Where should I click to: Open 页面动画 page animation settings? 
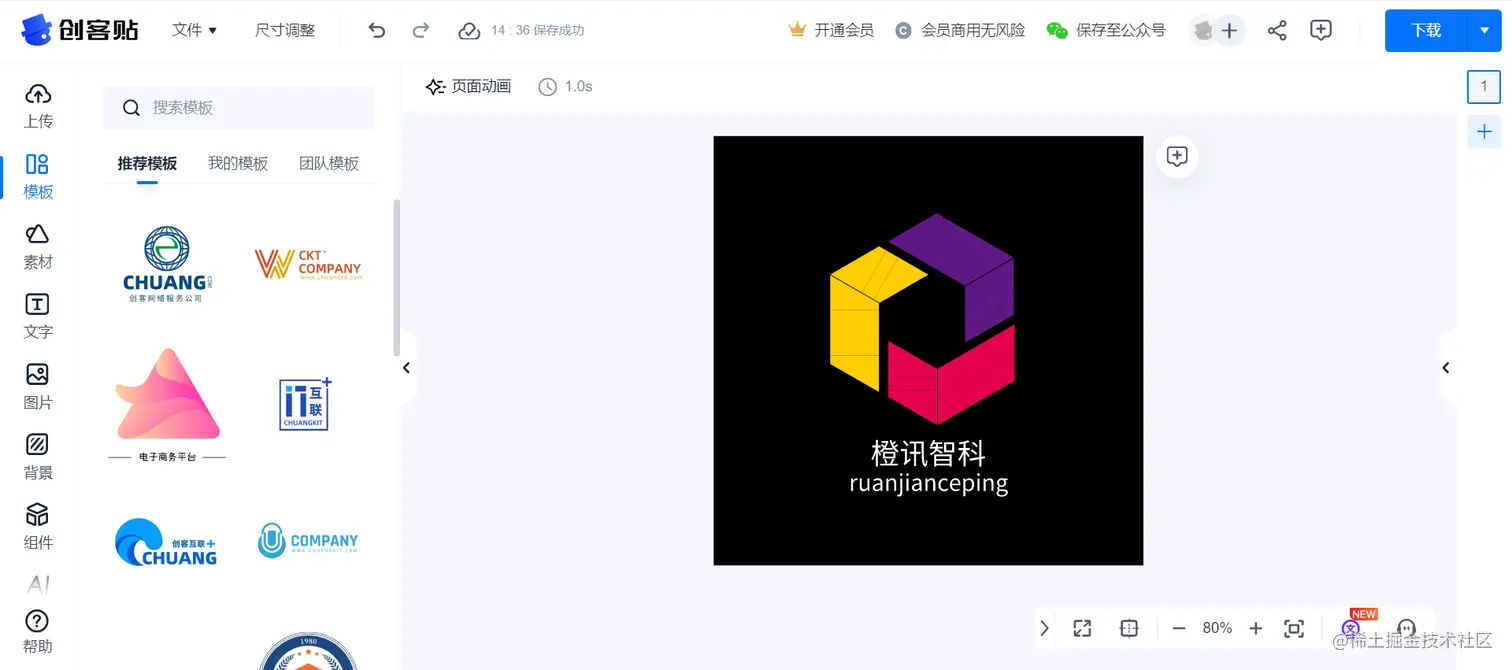[468, 86]
